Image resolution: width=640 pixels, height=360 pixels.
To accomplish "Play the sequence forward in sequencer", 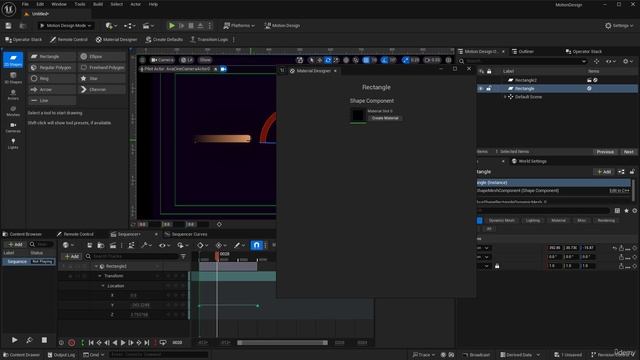I will point(123,343).
